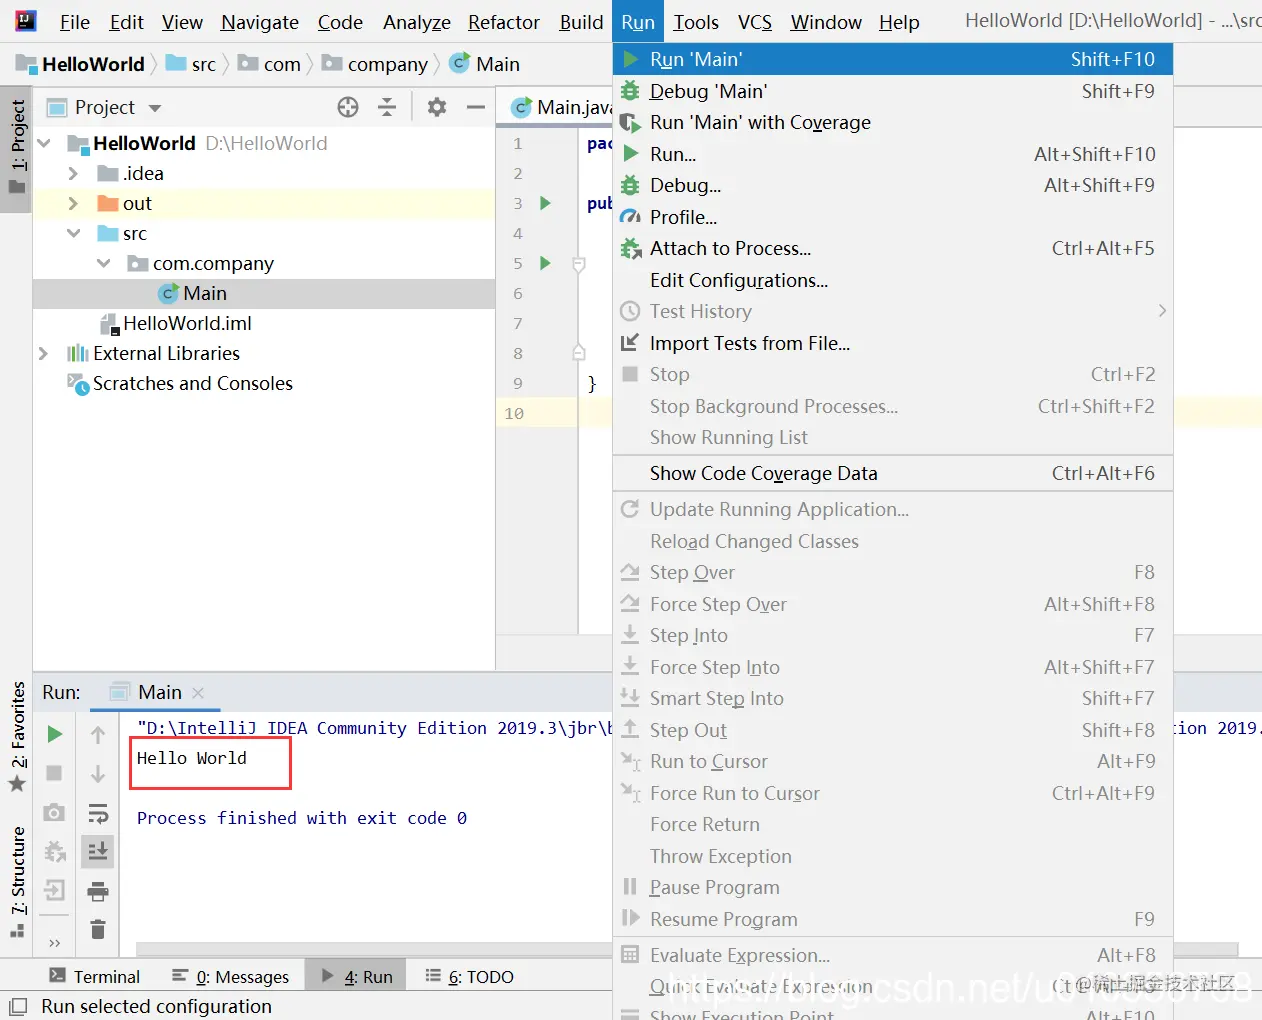Screen dimensions: 1262x1020
Task: Click the trash clear-all icon in console
Action: coord(98,929)
